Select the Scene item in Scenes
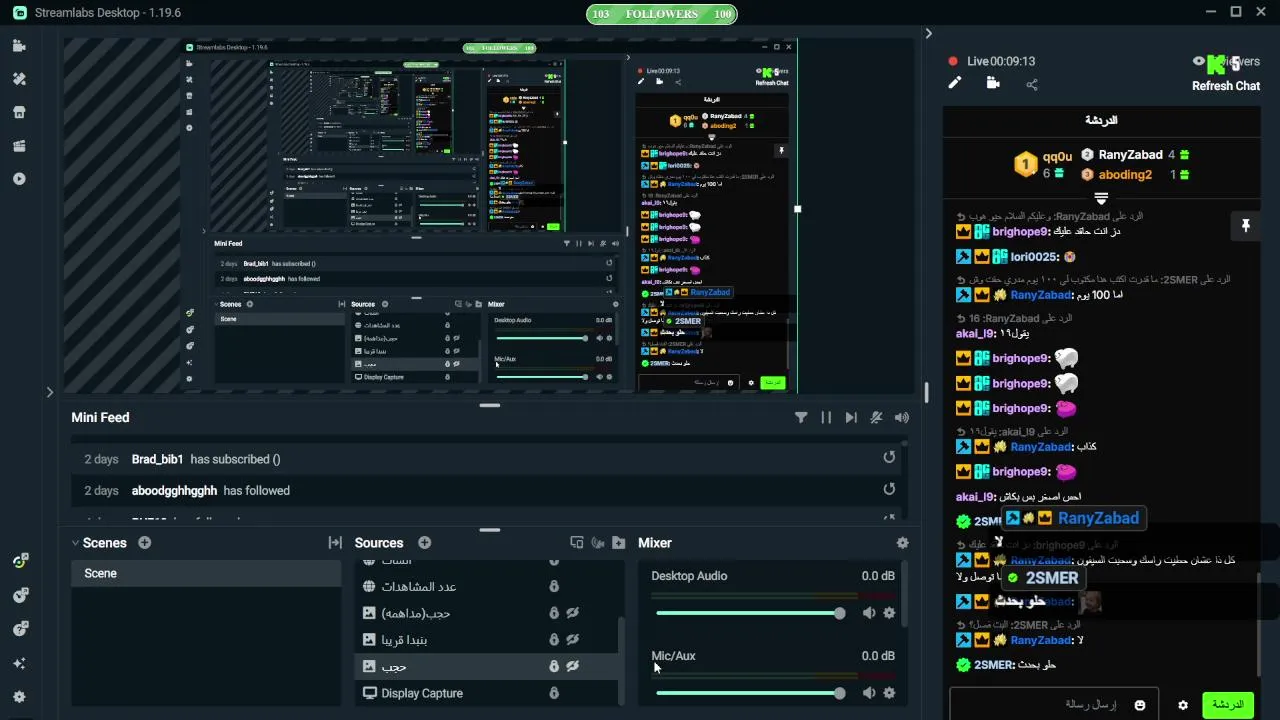The image size is (1280, 720). [206, 573]
